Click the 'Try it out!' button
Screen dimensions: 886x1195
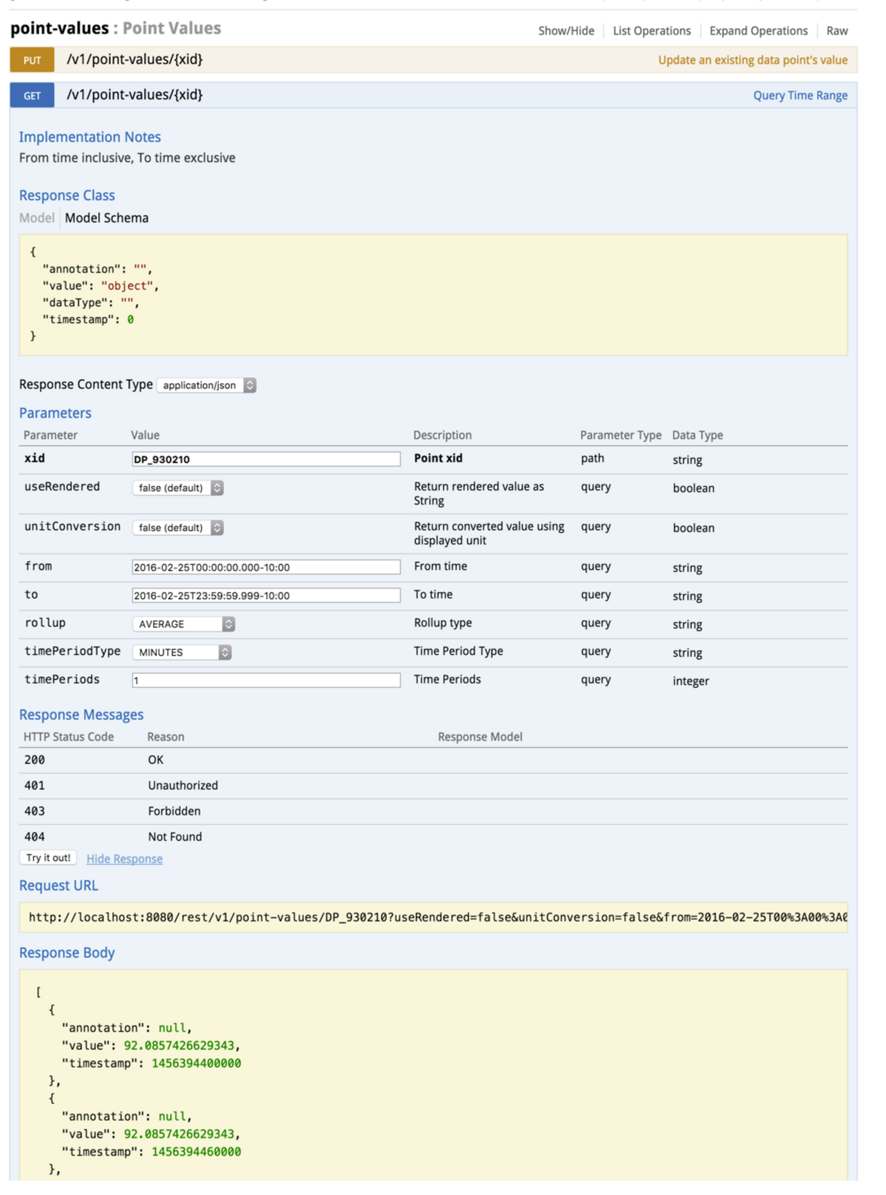tap(48, 858)
